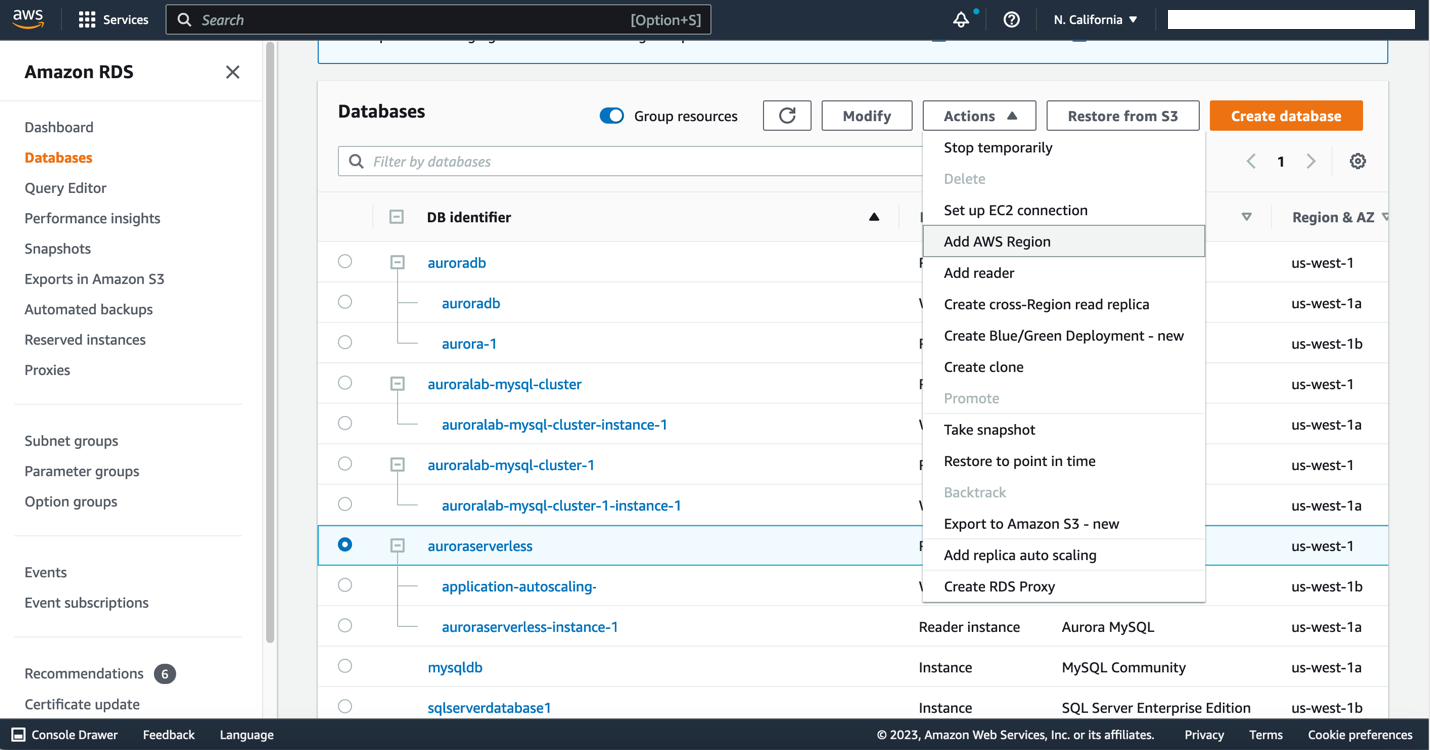Collapse the auroralab-mysql-cluster tree
This screenshot has height=750, width=1430.
397,383
